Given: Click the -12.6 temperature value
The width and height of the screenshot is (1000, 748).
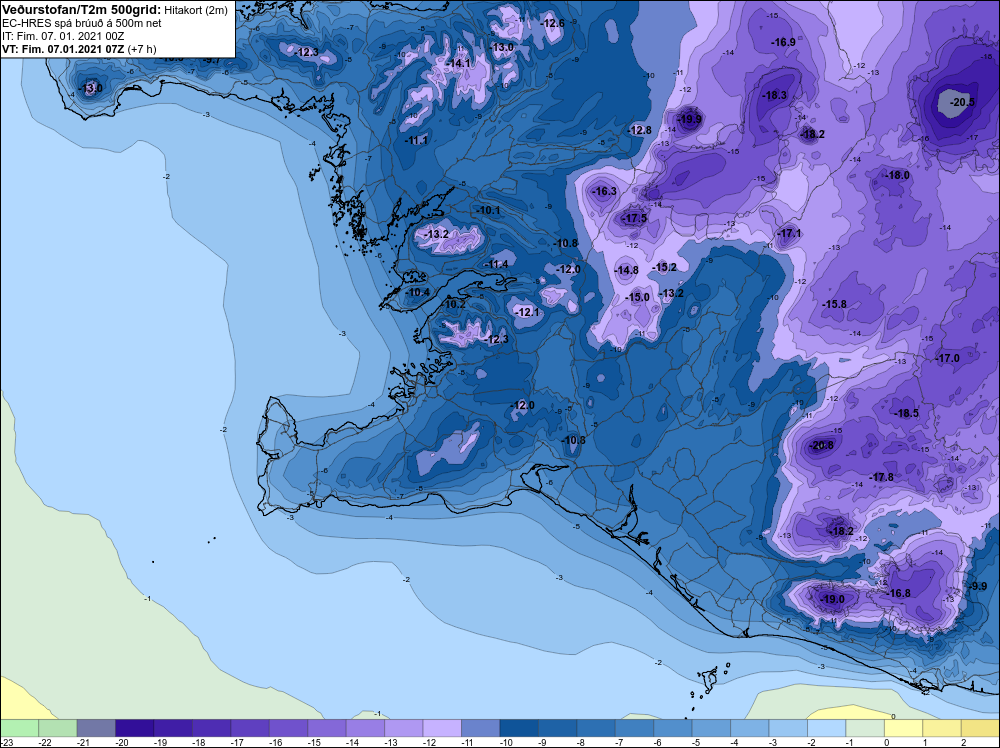Looking at the screenshot, I should pos(552,24).
